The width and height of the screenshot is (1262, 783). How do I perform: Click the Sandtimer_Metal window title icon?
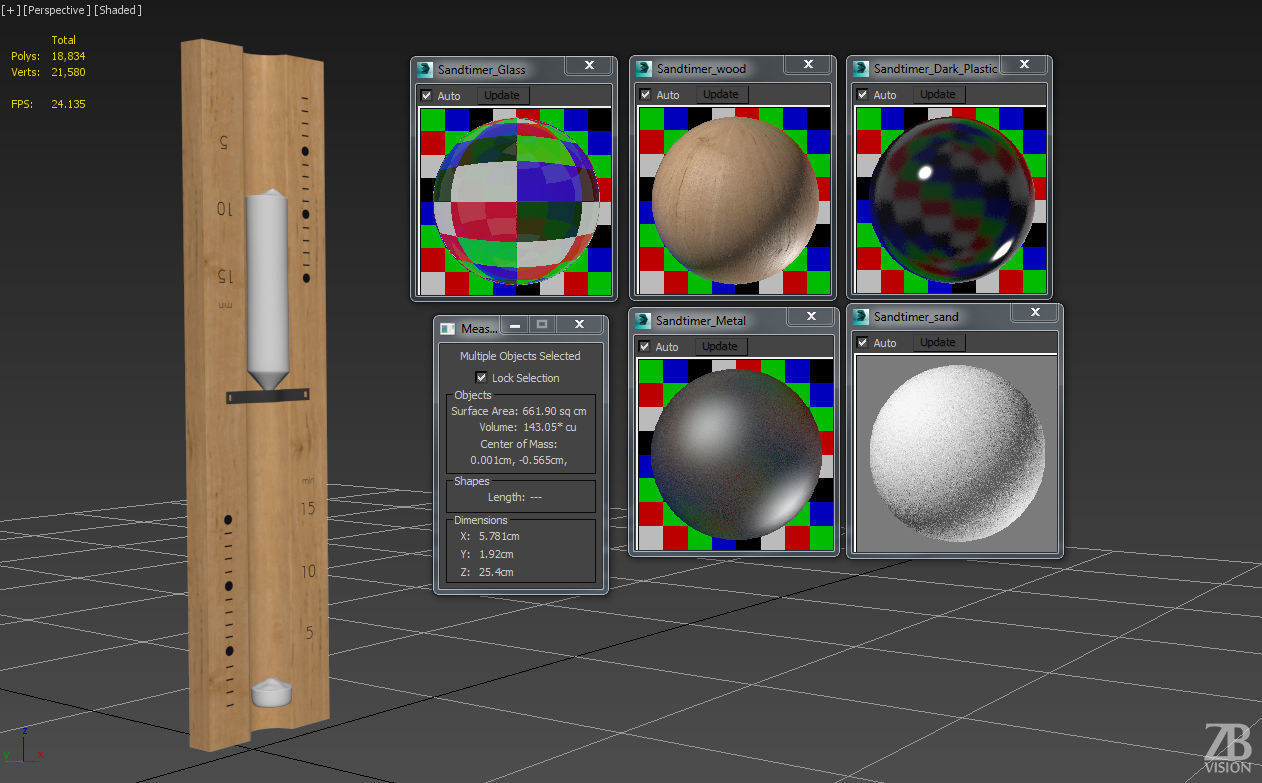643,320
